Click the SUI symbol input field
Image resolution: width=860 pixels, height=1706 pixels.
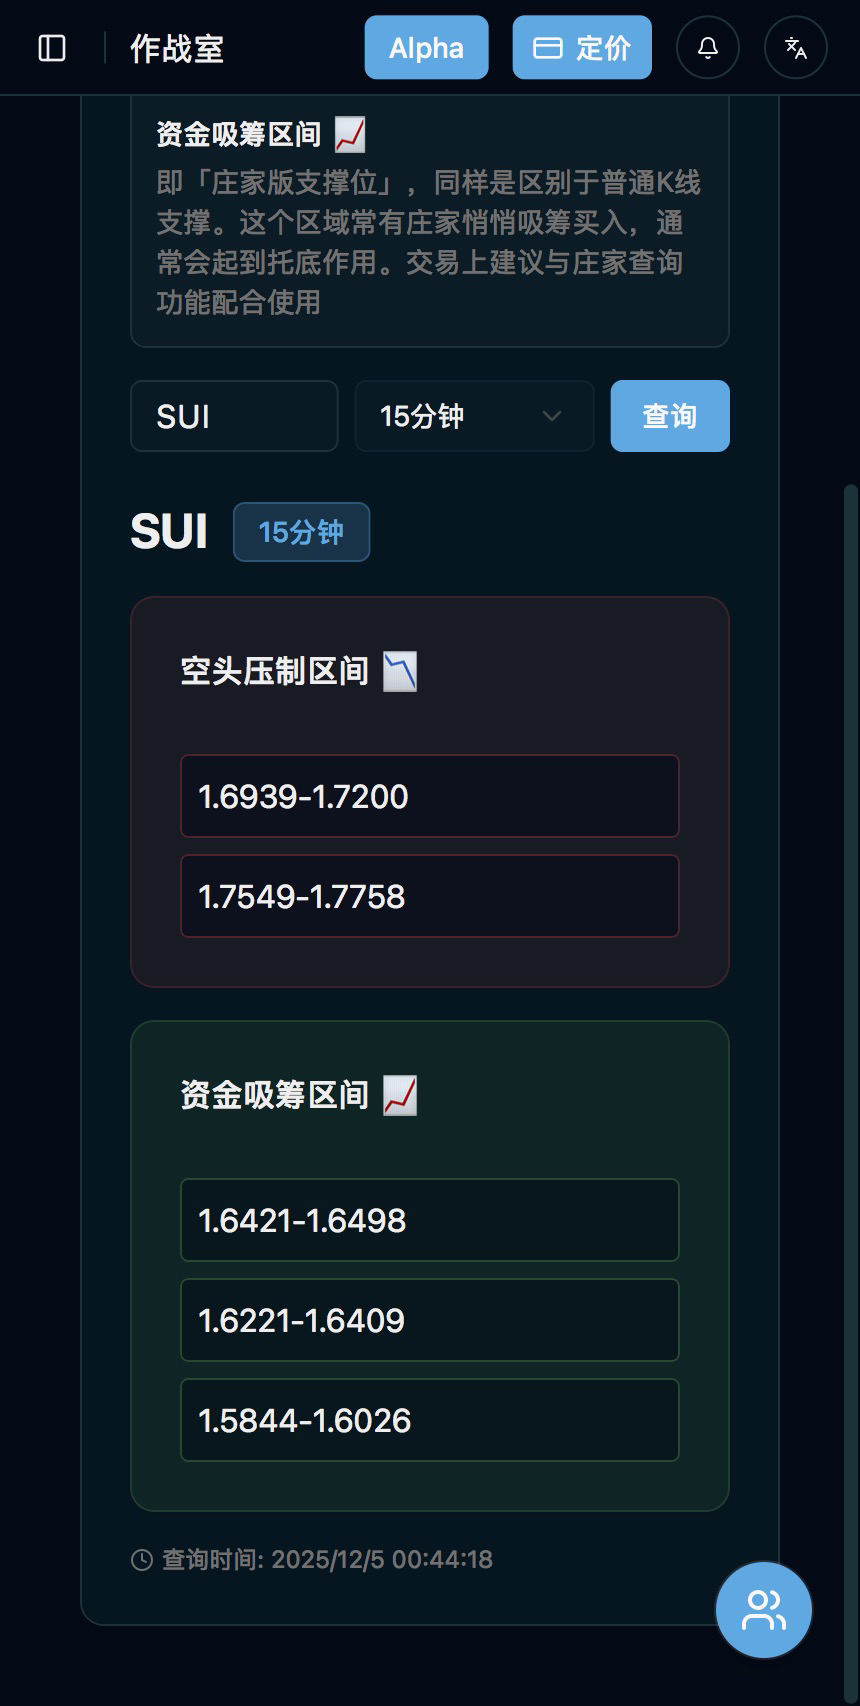pyautogui.click(x=234, y=416)
